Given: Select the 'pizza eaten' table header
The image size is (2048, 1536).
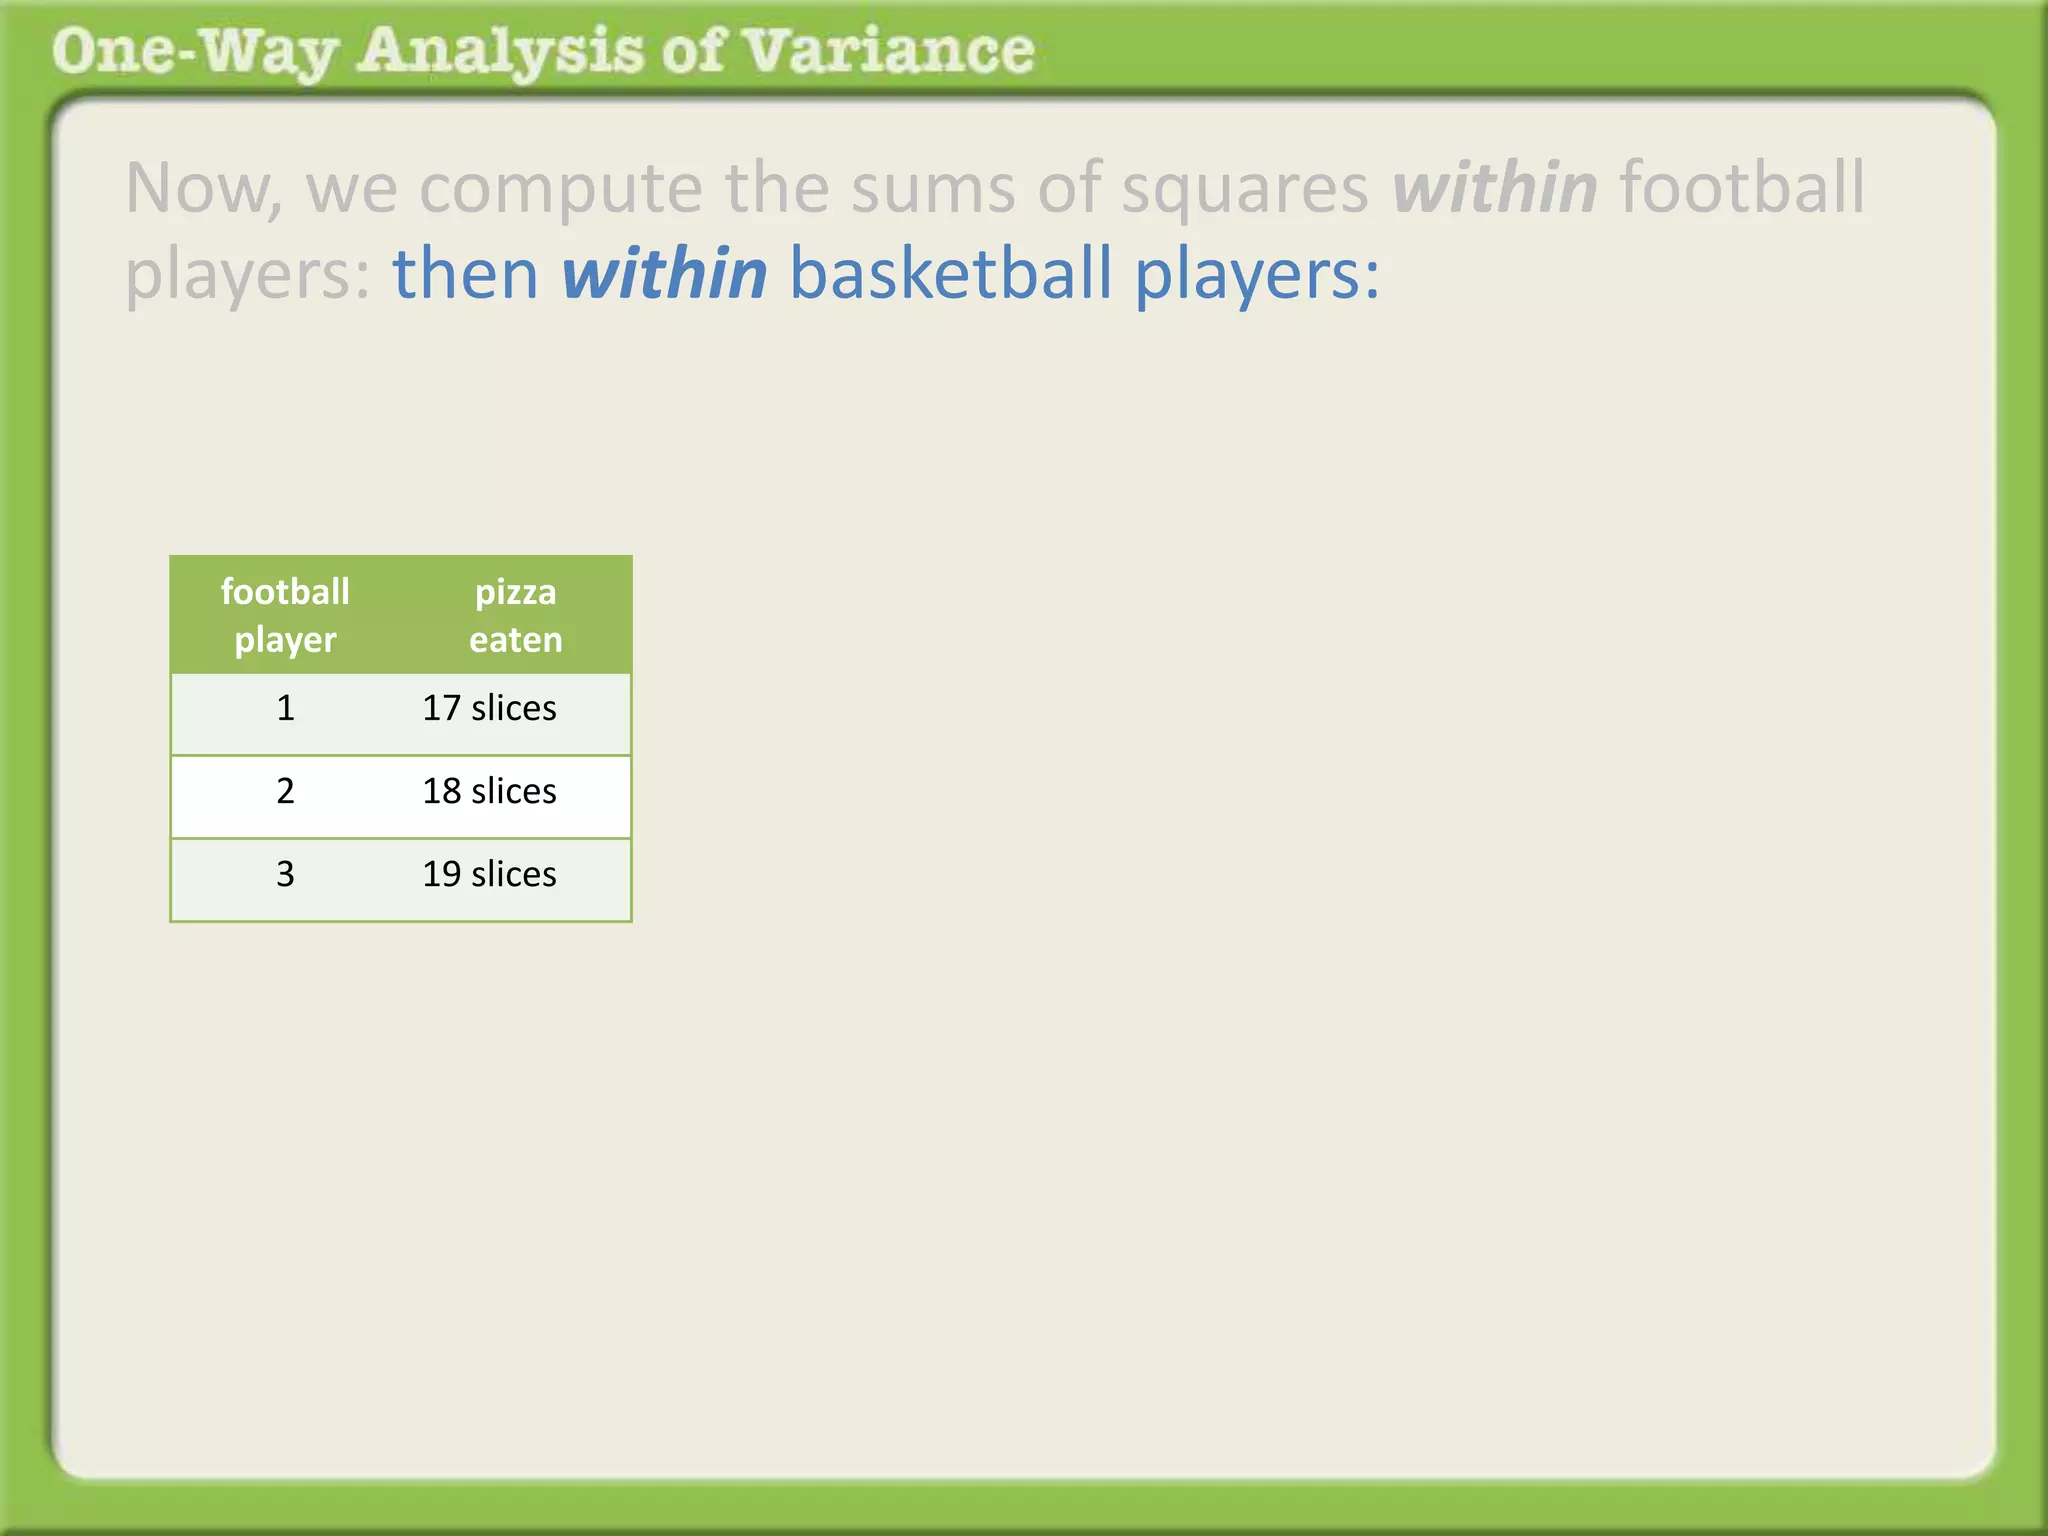Looking at the screenshot, I should point(515,615).
